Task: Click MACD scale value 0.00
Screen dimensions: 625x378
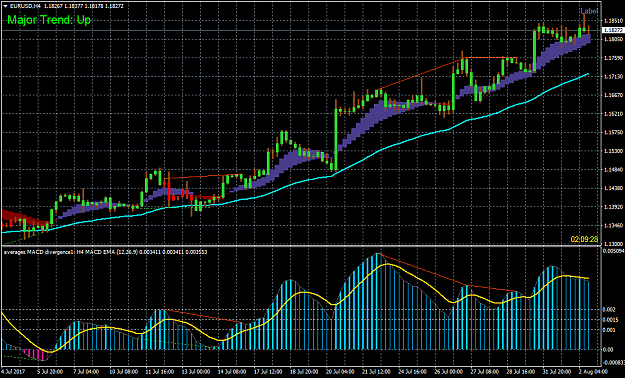Action: (x=607, y=350)
